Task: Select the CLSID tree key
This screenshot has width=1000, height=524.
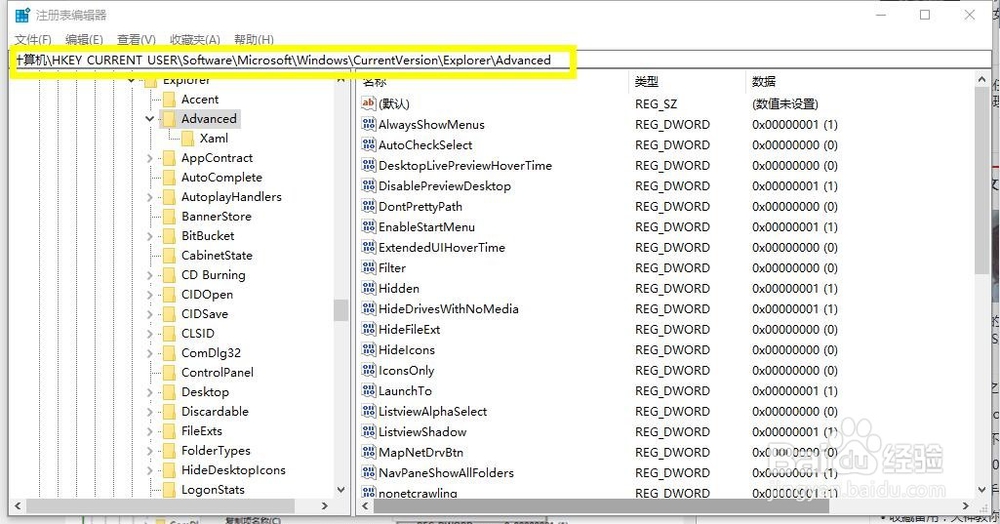Action: pos(198,333)
